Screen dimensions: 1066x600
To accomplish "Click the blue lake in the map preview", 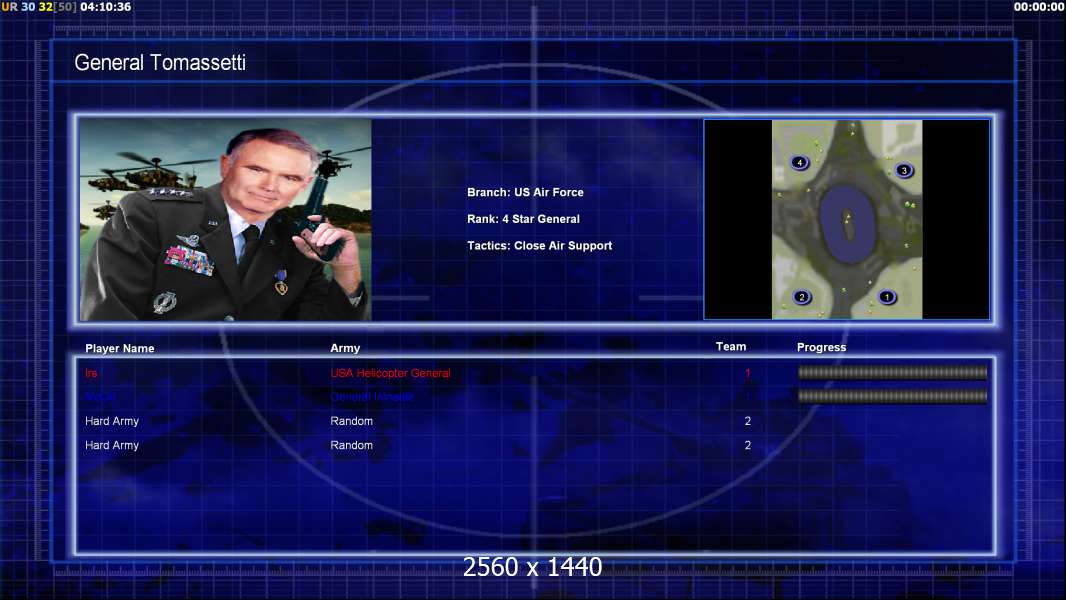I will click(x=846, y=224).
